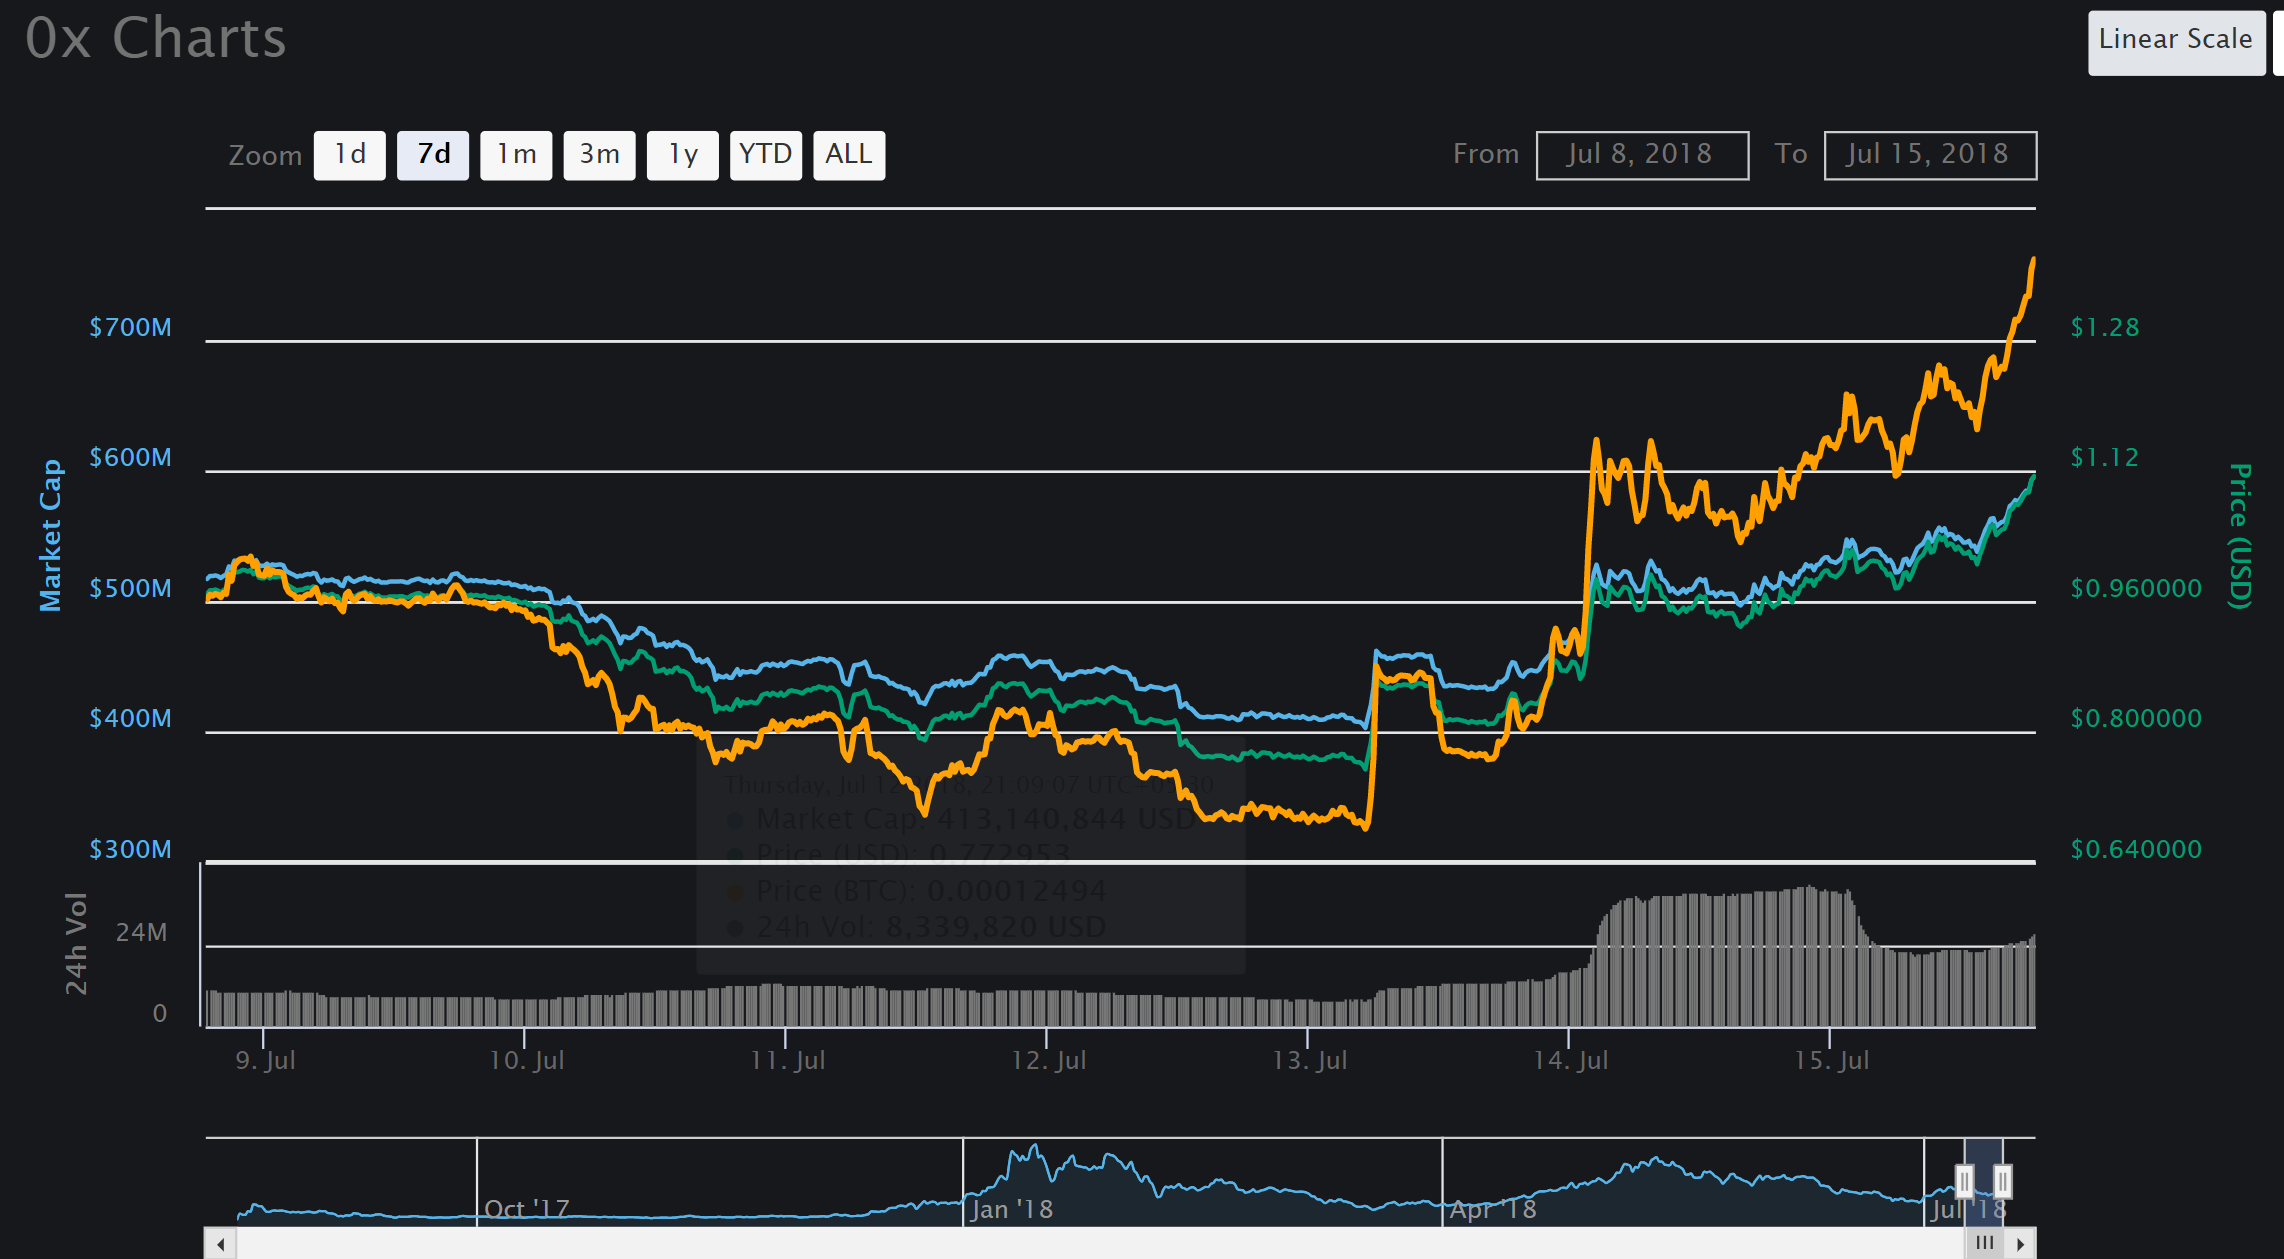Click the Price (USD) axis title

point(2240,535)
